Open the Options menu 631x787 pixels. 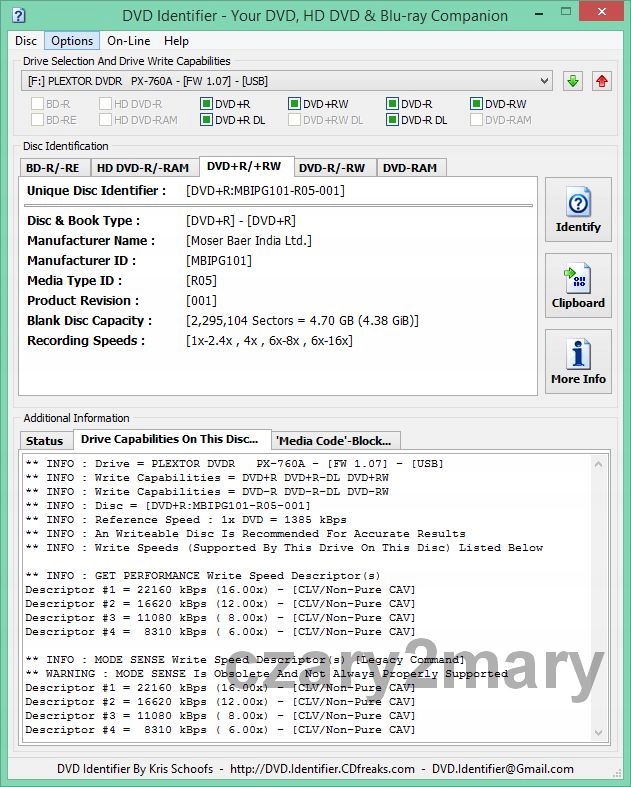[x=72, y=41]
